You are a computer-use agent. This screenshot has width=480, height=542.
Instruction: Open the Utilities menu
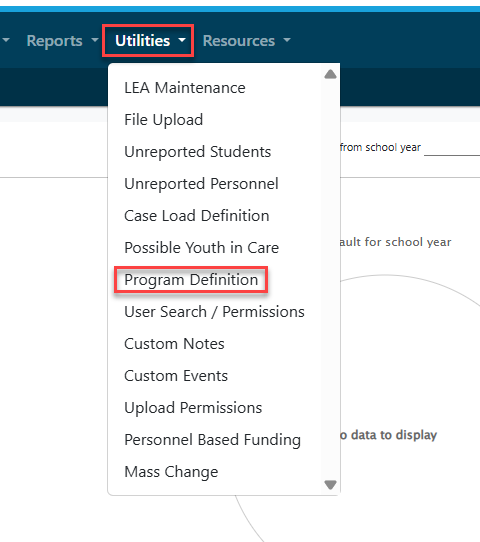click(x=148, y=41)
